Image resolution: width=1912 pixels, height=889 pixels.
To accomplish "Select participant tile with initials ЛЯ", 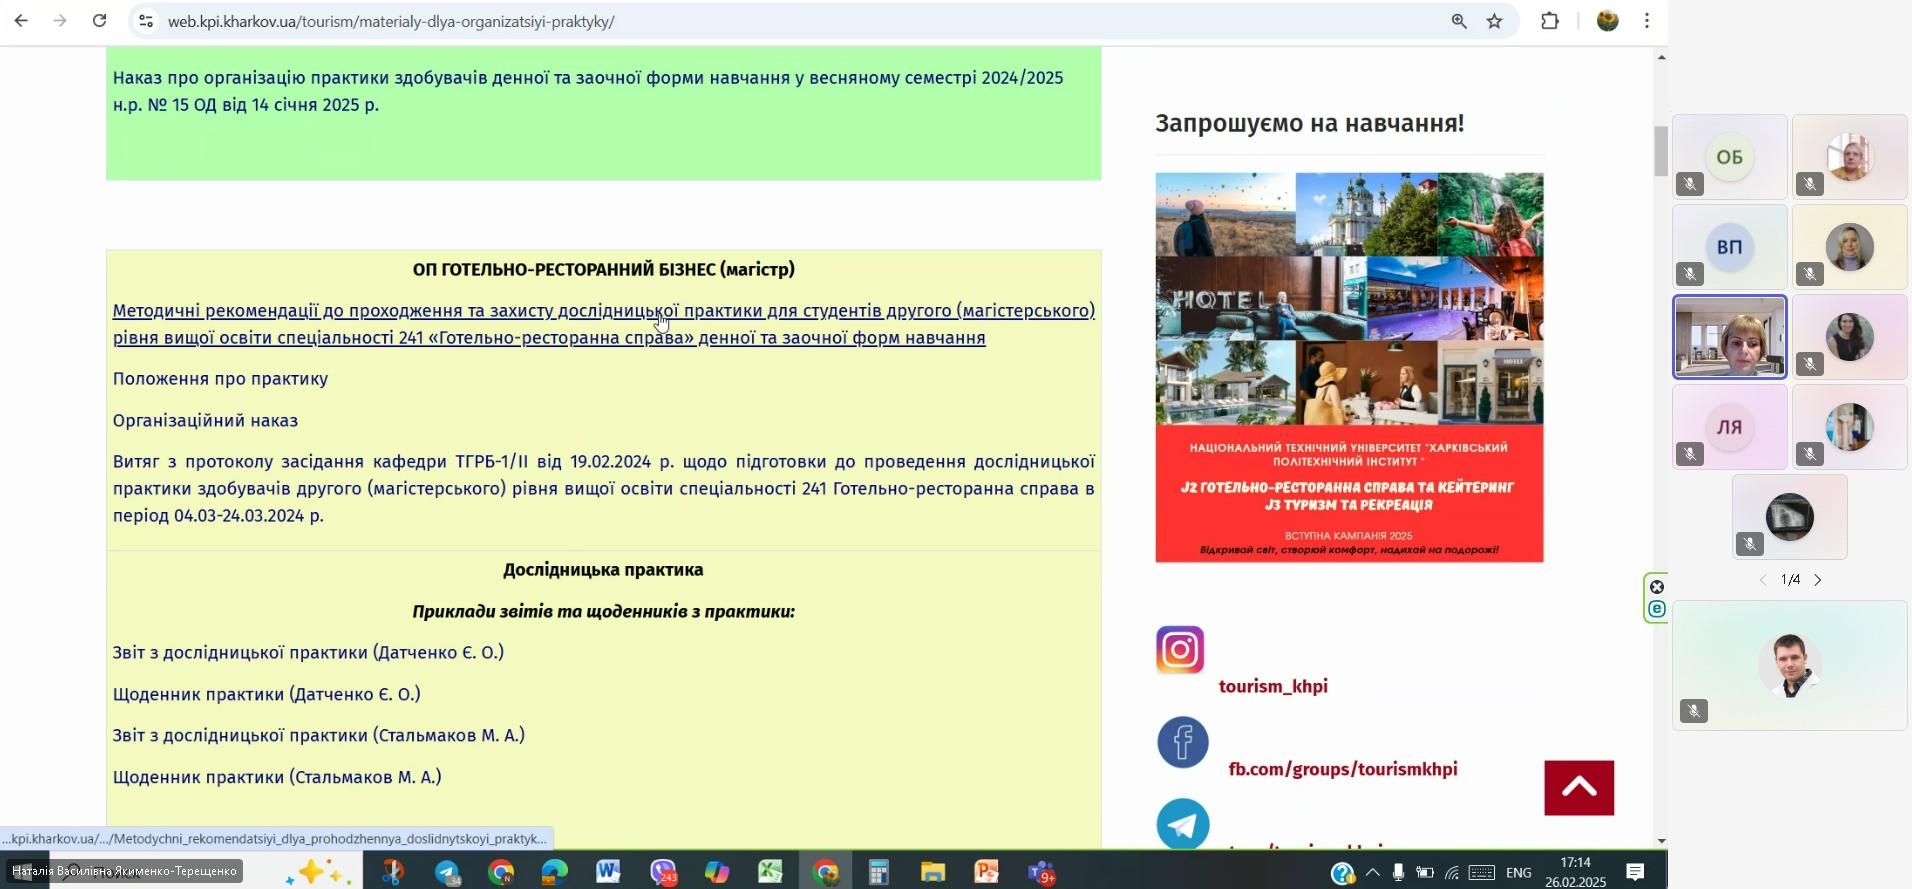I will [1729, 427].
